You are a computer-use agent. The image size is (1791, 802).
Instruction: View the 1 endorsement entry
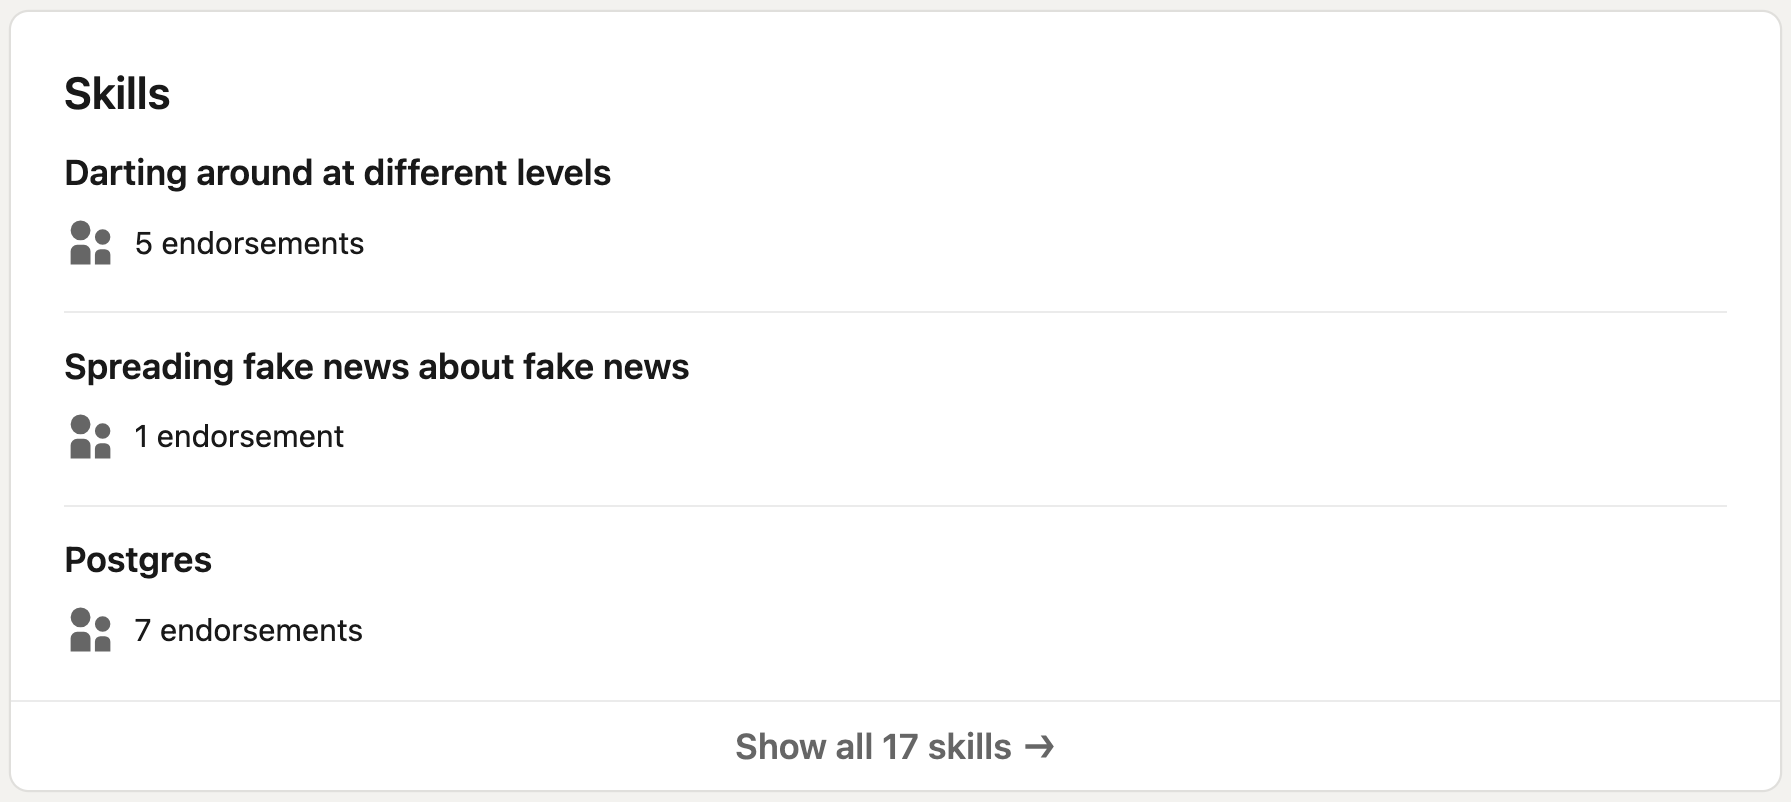[x=239, y=437]
